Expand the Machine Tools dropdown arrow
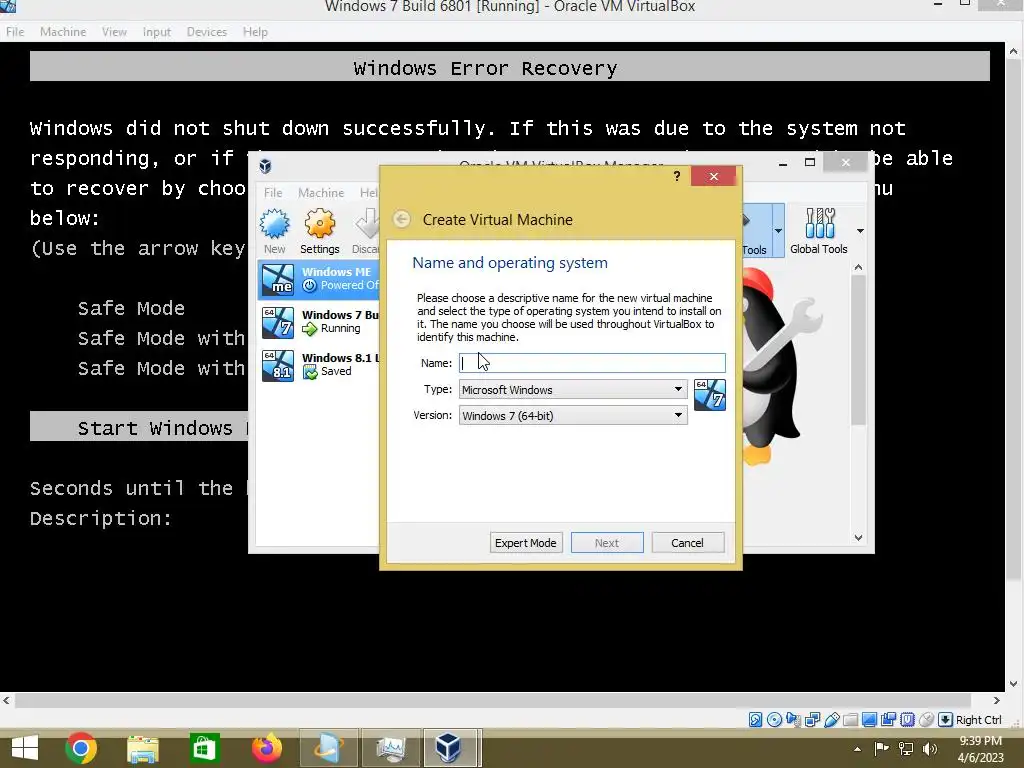 coord(778,231)
